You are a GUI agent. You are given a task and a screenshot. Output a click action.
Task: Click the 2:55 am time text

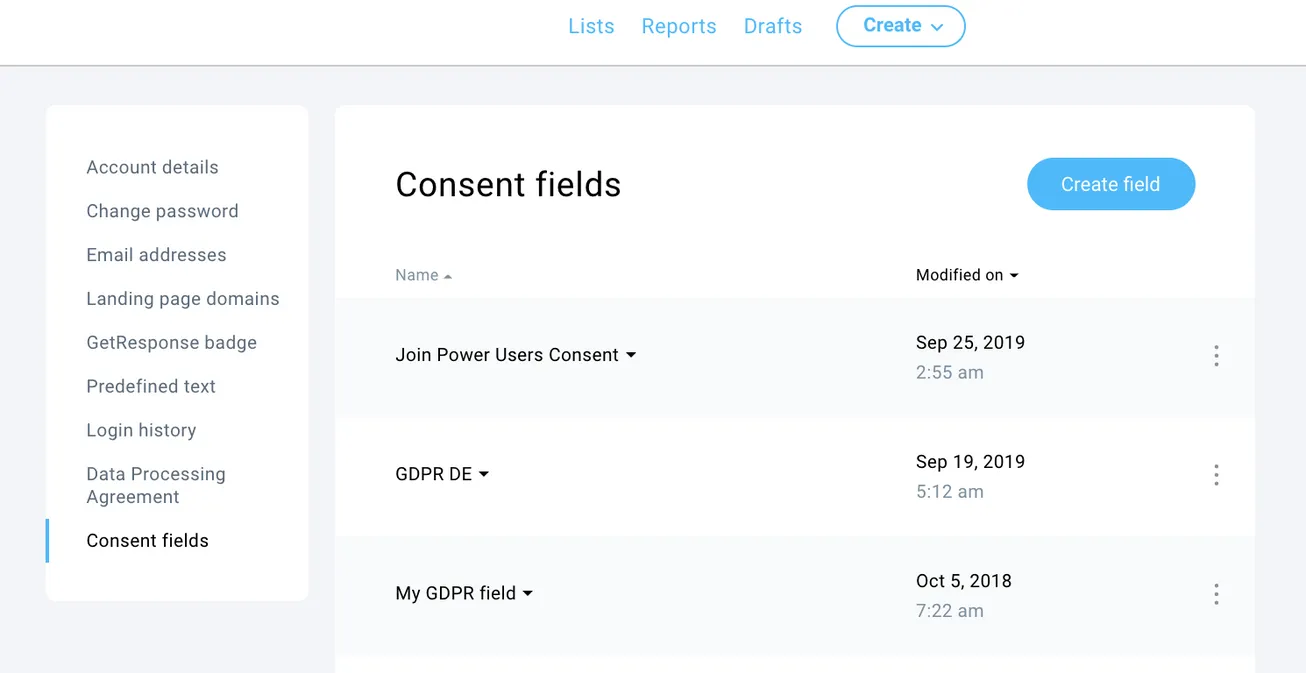[950, 373]
